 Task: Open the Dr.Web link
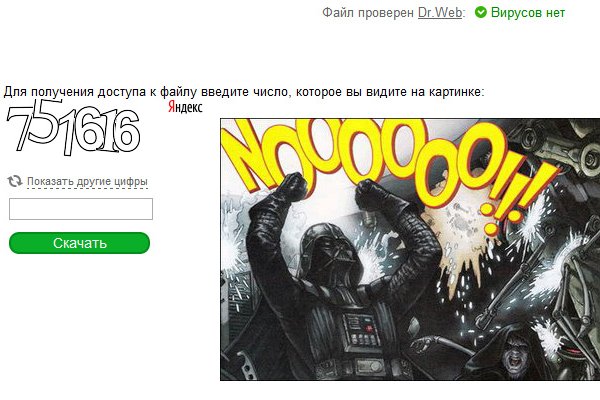[440, 13]
